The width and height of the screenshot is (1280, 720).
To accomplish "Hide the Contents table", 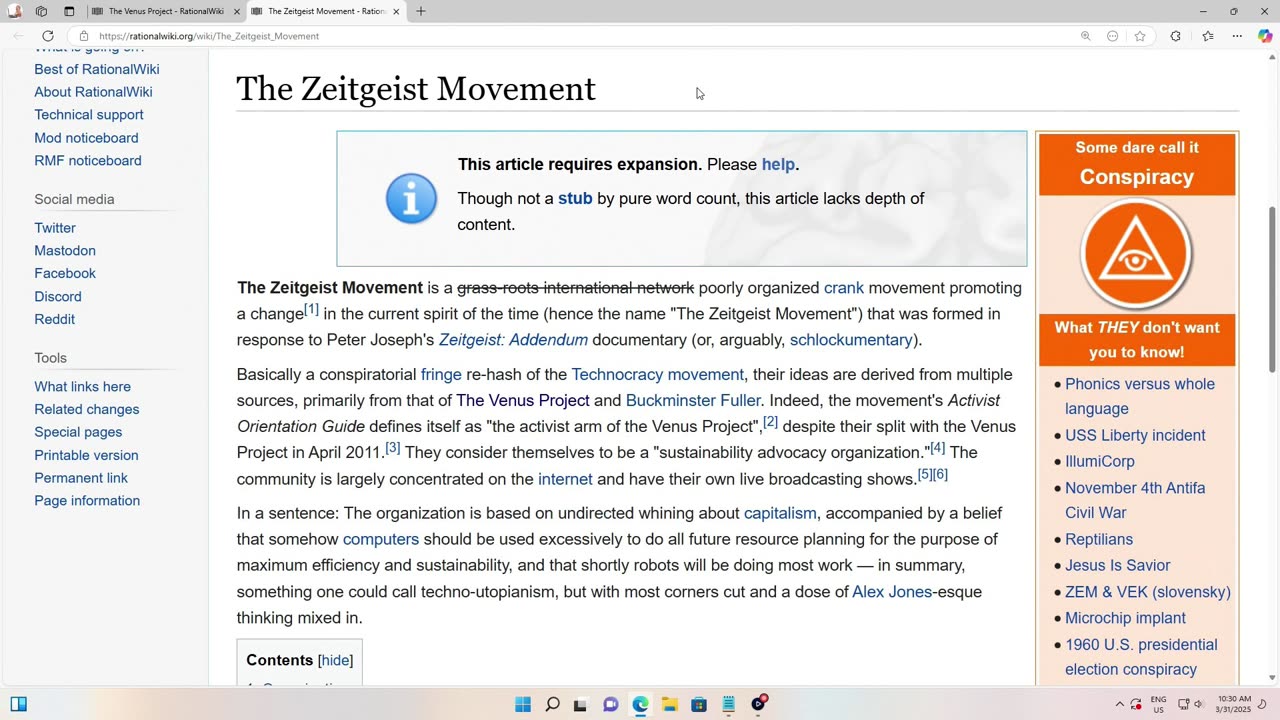I will click(335, 661).
